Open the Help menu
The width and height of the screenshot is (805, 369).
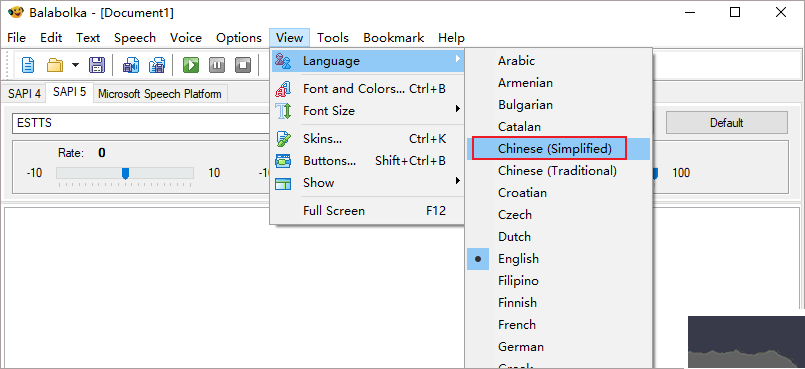pyautogui.click(x=451, y=37)
